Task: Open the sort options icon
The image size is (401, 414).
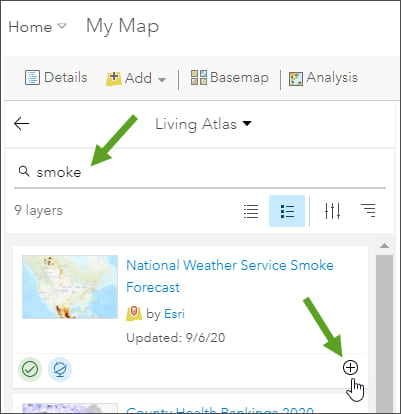Action: coord(368,211)
